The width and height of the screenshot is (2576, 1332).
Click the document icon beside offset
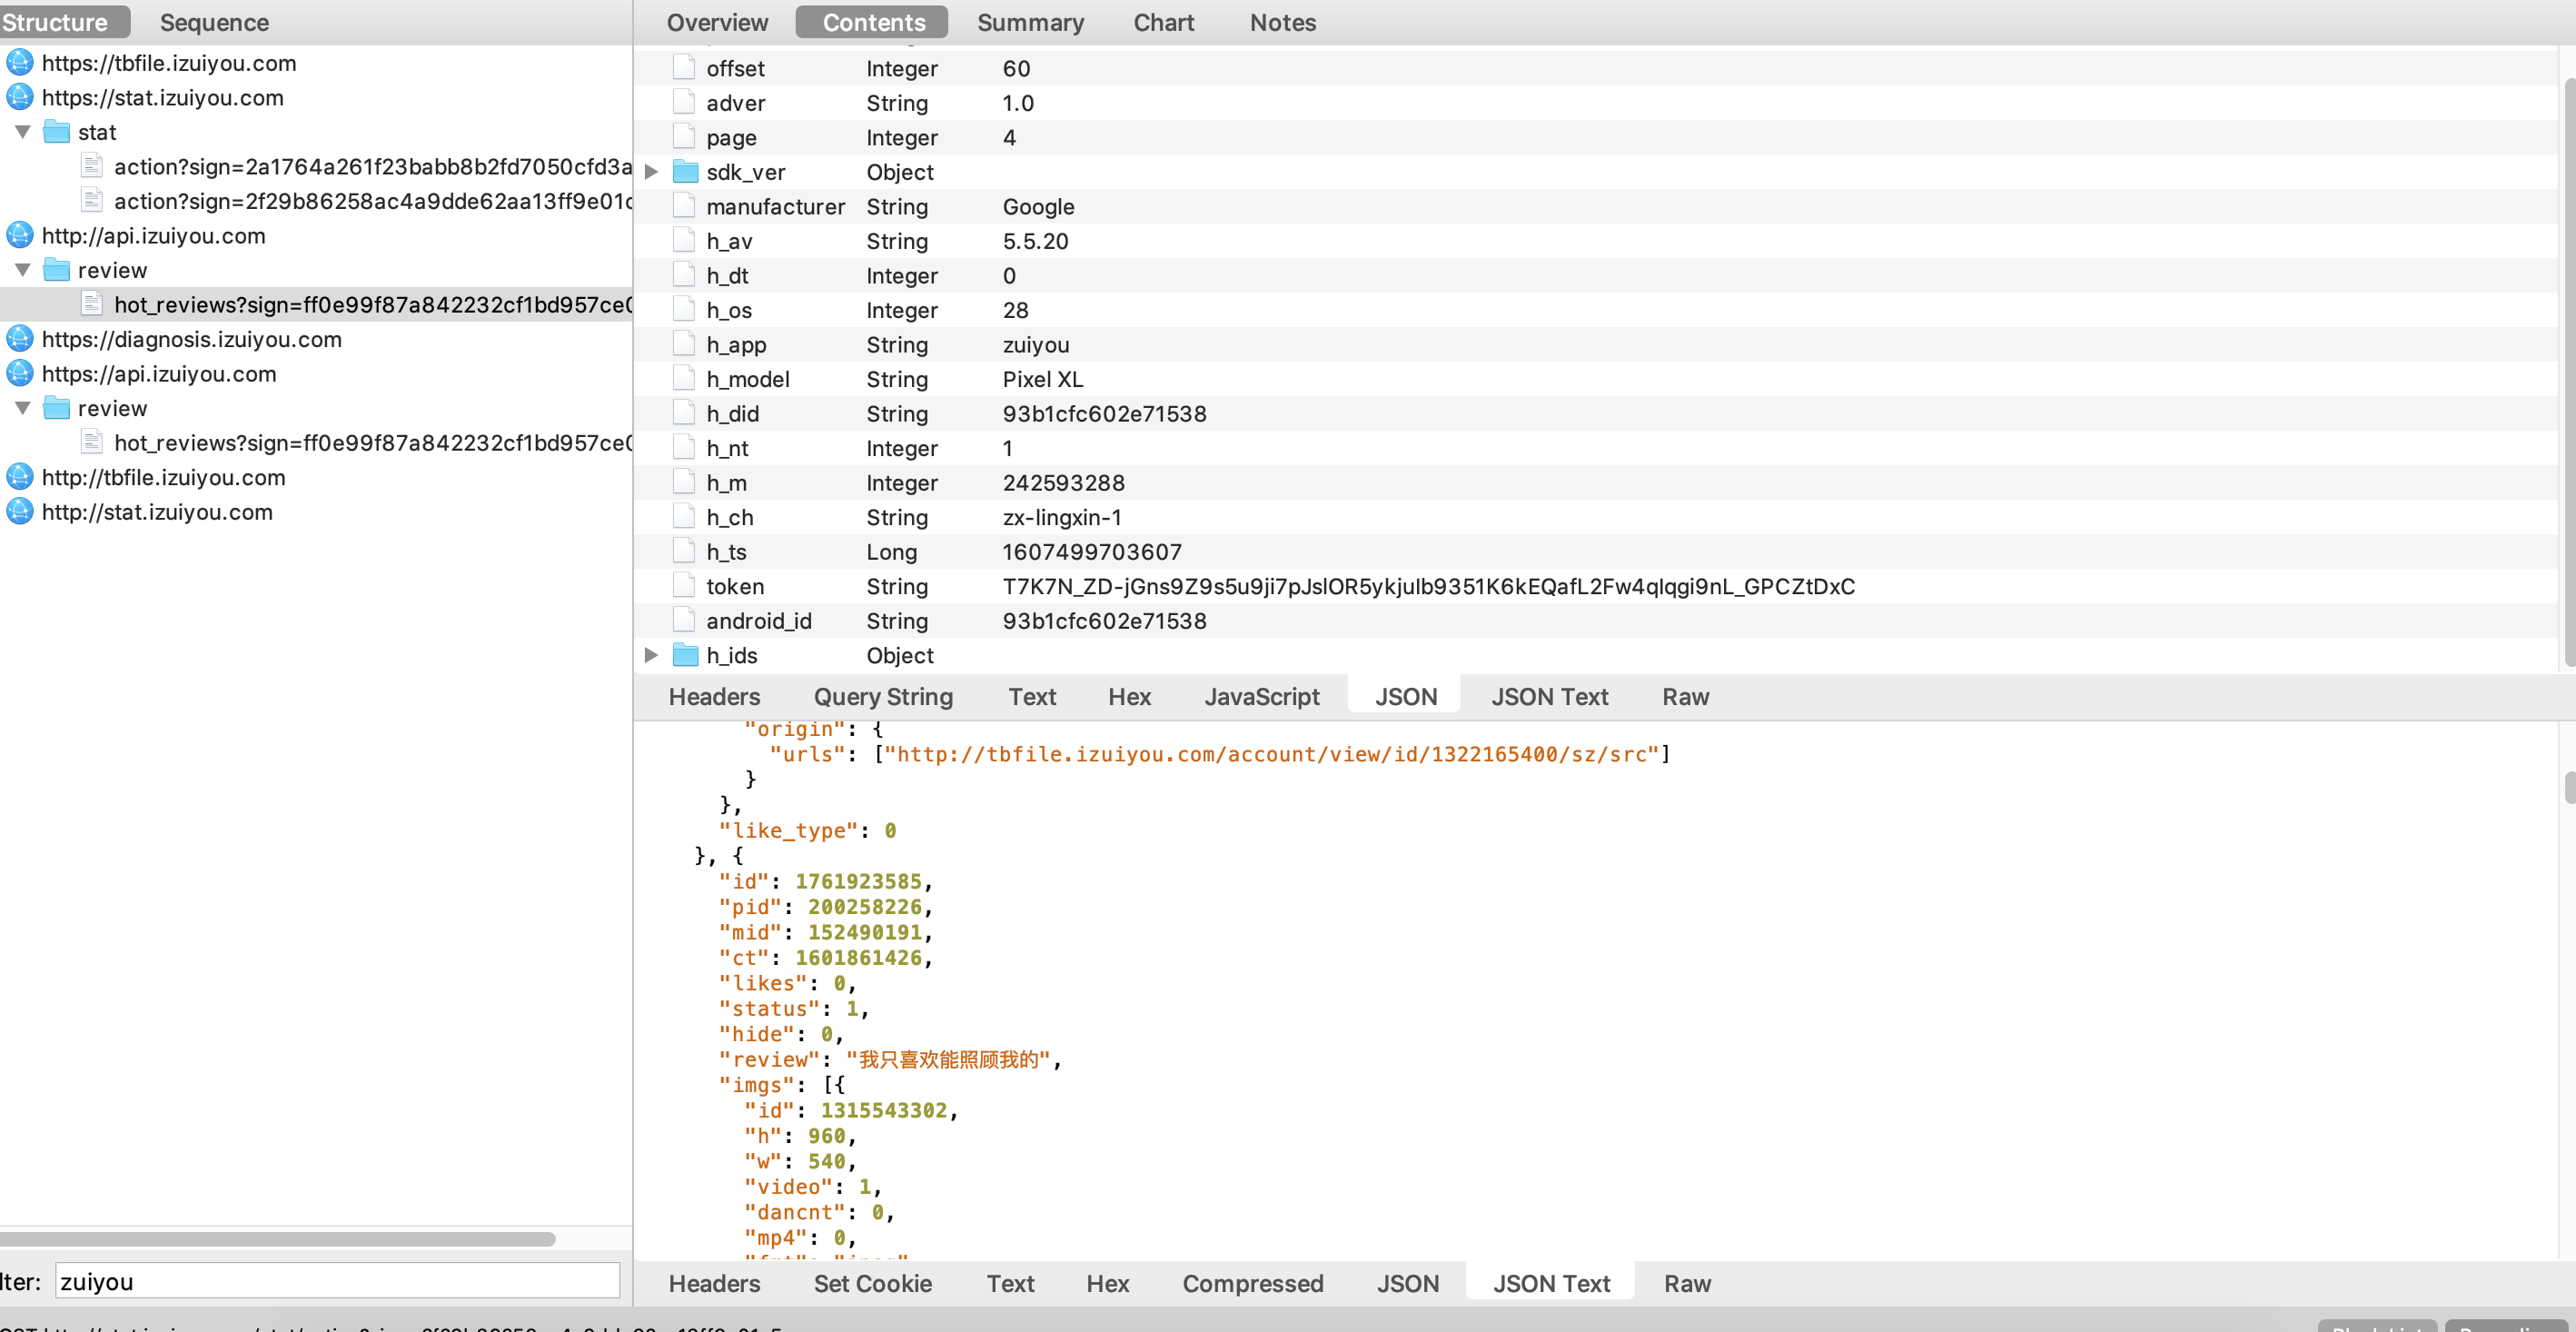tap(684, 68)
